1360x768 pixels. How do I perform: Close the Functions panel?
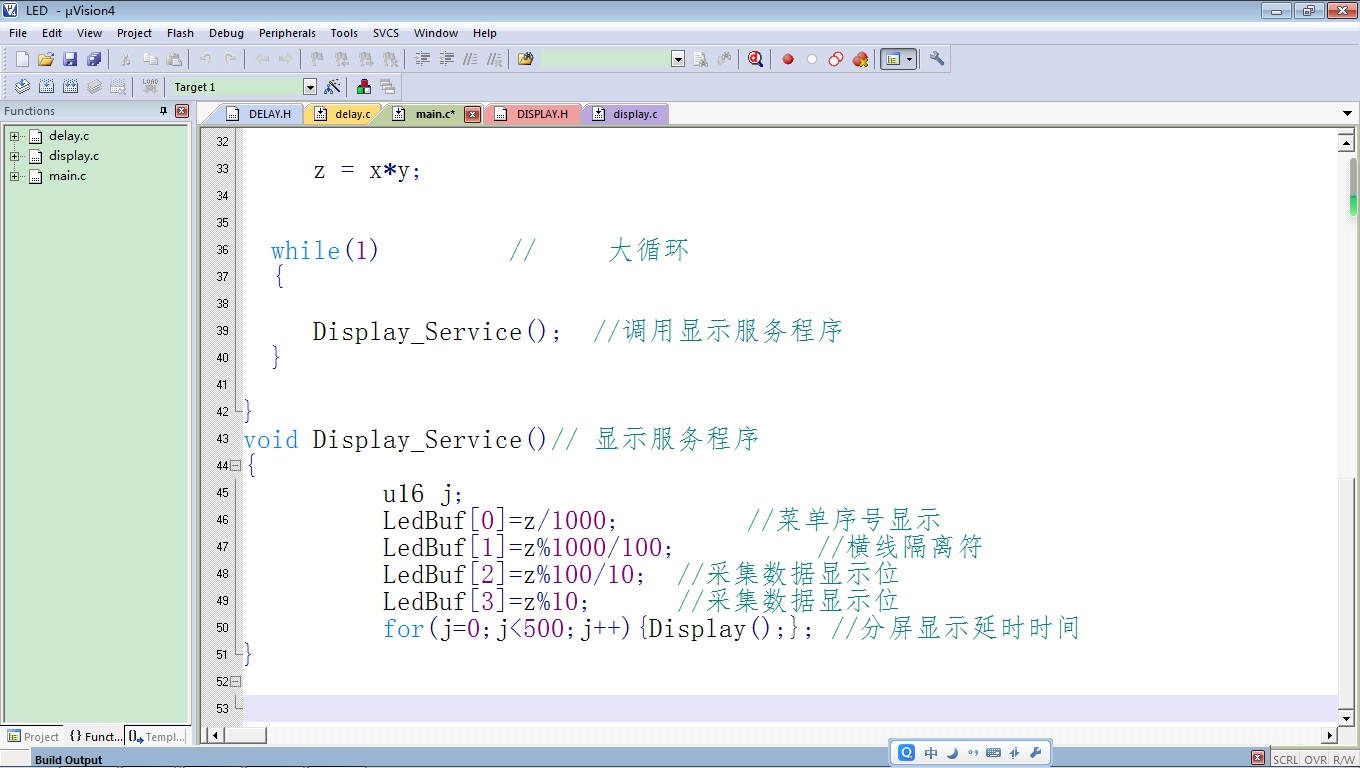pyautogui.click(x=182, y=111)
